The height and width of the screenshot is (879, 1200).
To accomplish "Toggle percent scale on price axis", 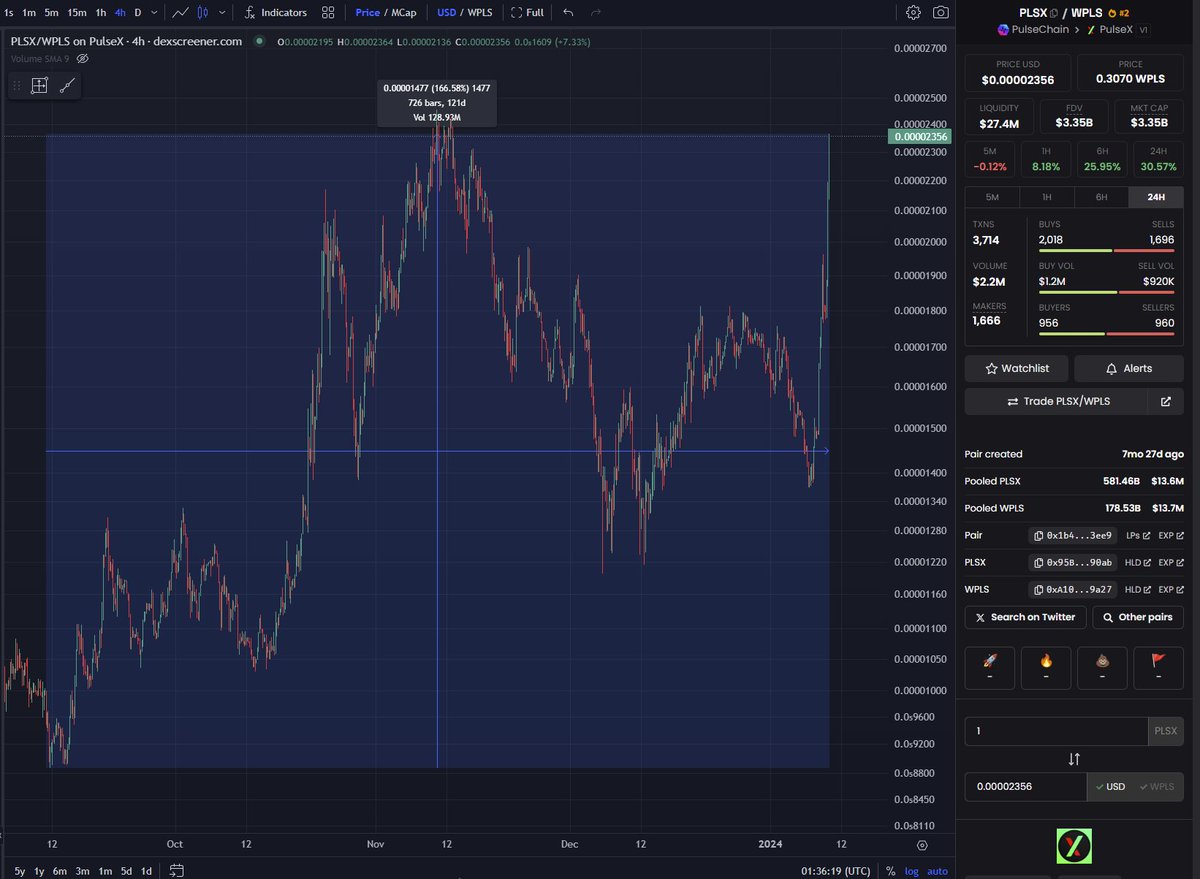I will [890, 871].
